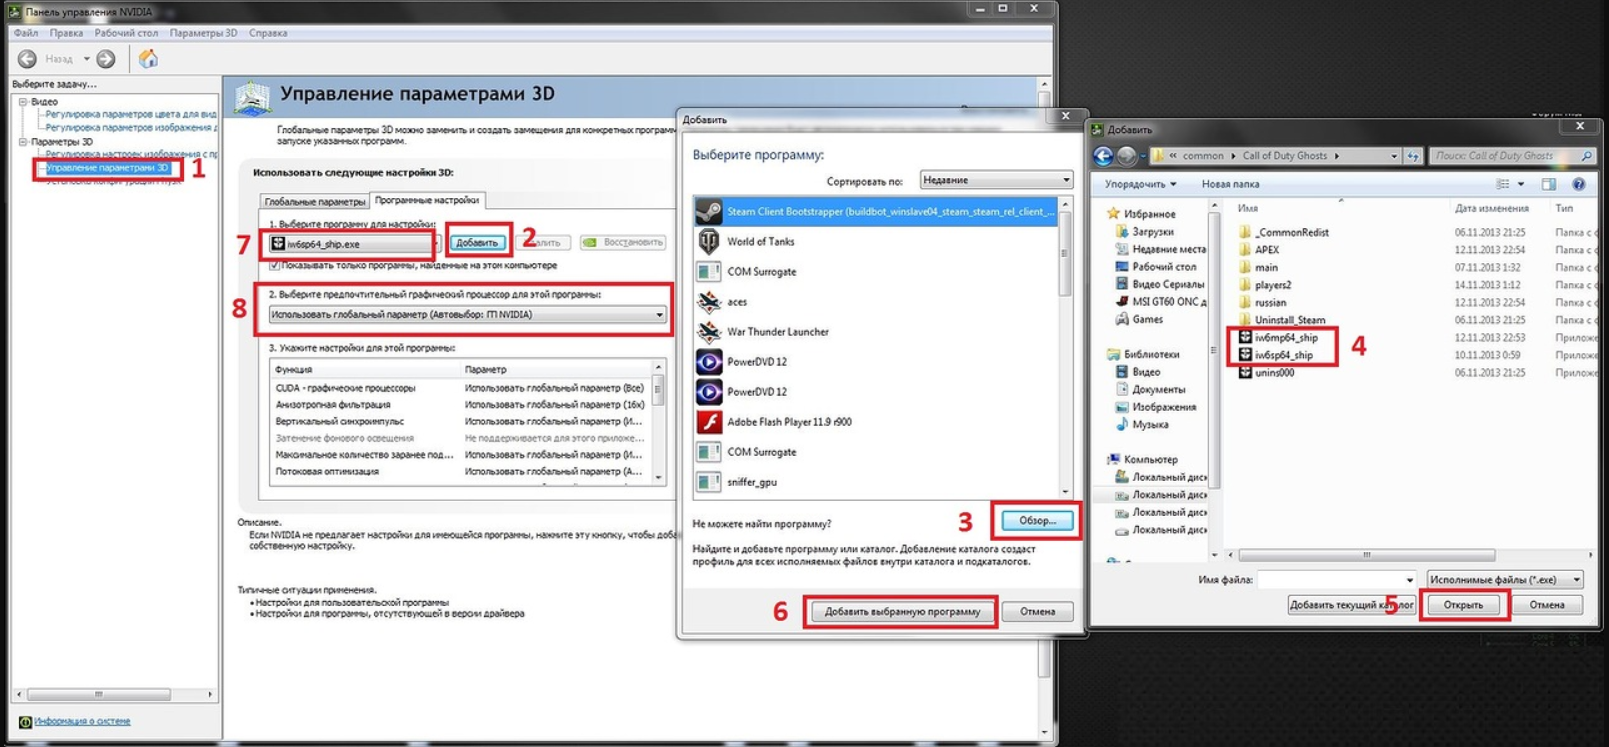Select the aces program icon

(709, 301)
